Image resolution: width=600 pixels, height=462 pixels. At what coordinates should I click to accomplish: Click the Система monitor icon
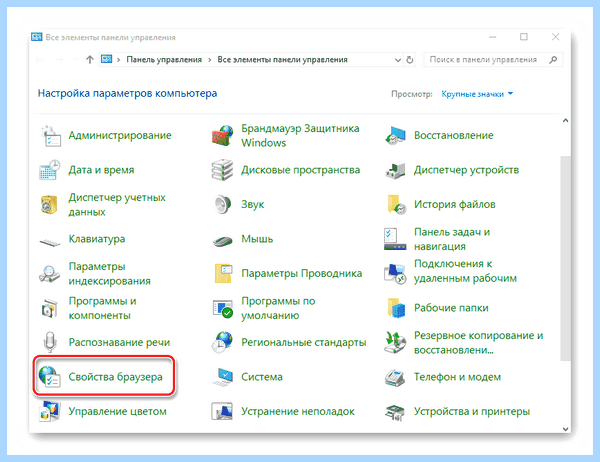pos(223,377)
